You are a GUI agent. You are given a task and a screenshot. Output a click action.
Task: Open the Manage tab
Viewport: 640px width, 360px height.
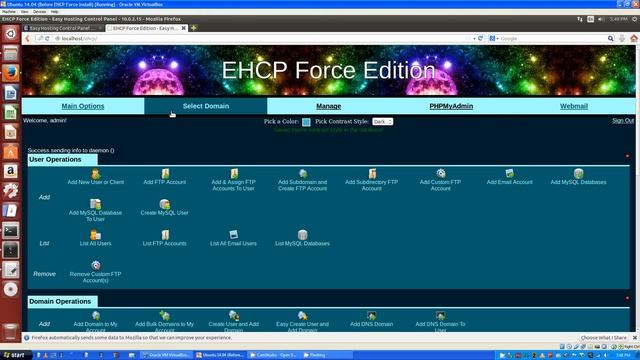[329, 106]
